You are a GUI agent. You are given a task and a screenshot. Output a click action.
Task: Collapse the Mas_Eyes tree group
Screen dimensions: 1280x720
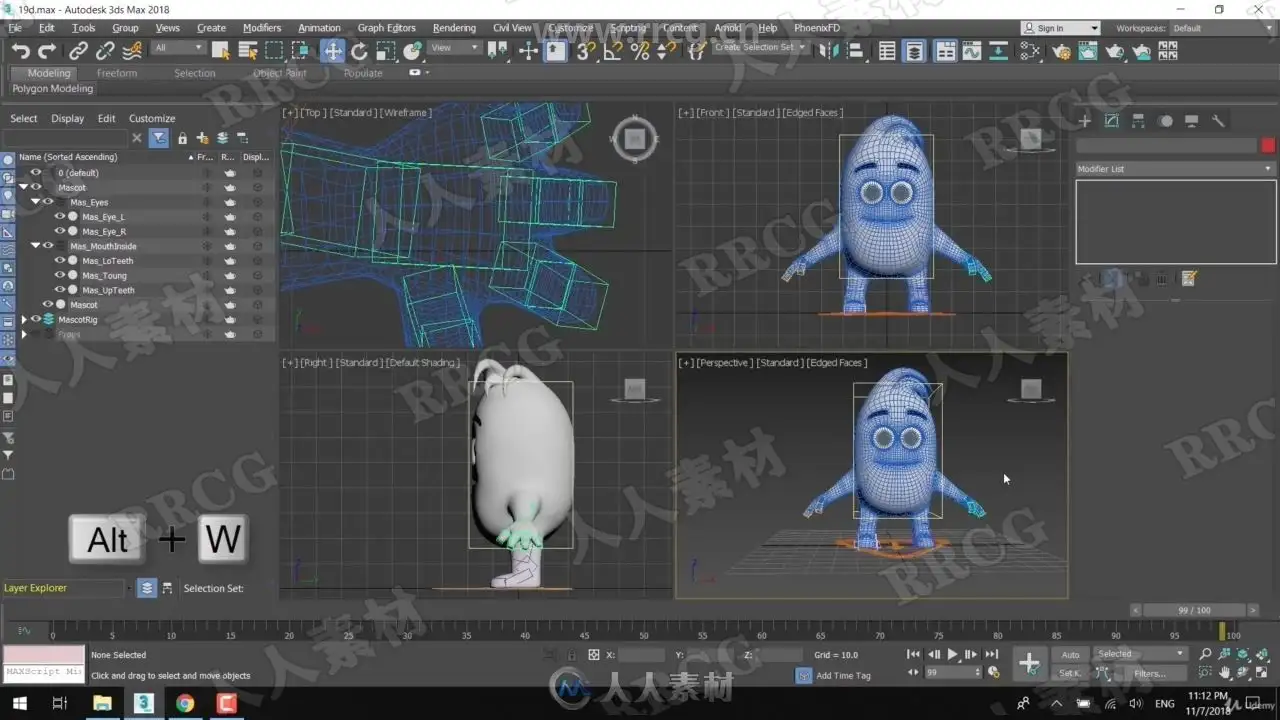point(35,202)
